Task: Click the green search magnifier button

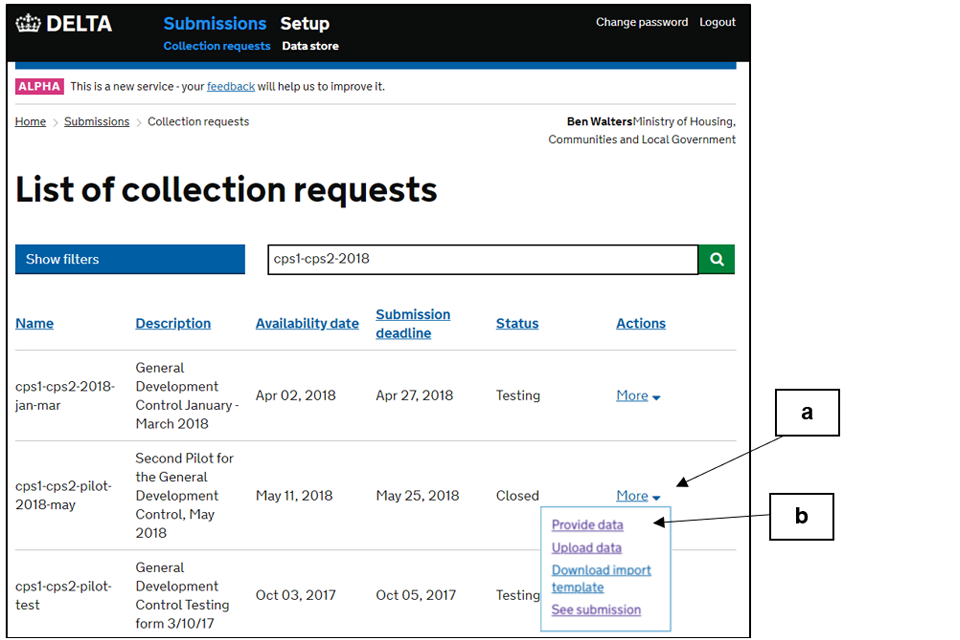Action: [716, 259]
